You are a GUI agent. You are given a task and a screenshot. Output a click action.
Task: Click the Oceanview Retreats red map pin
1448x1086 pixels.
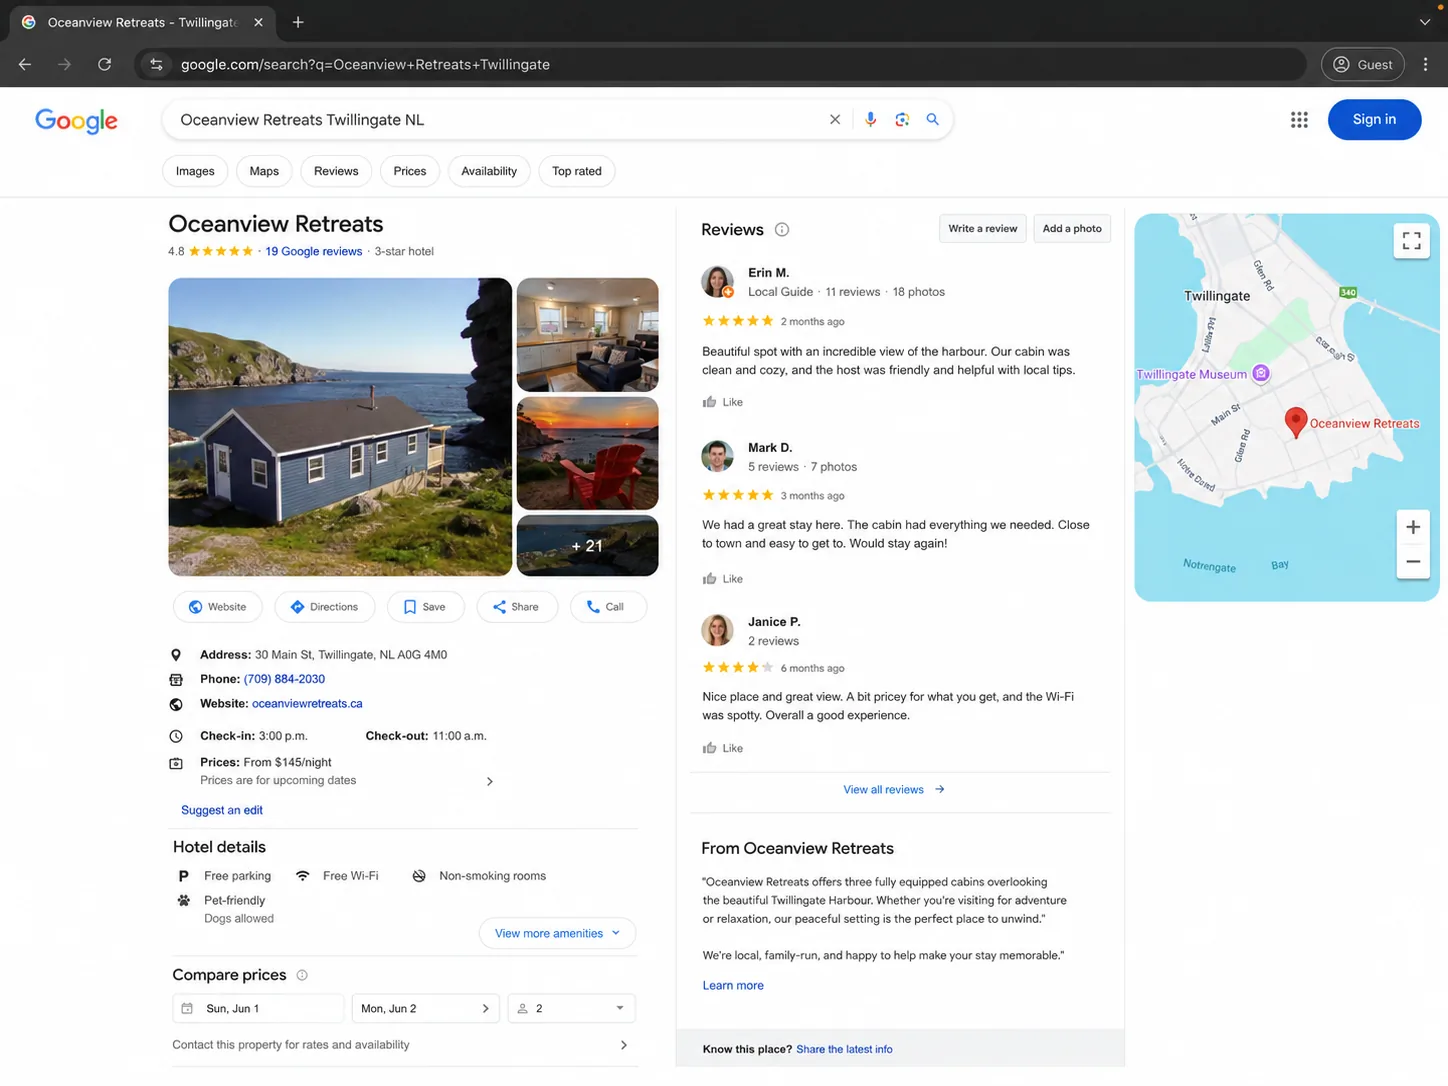click(1295, 422)
